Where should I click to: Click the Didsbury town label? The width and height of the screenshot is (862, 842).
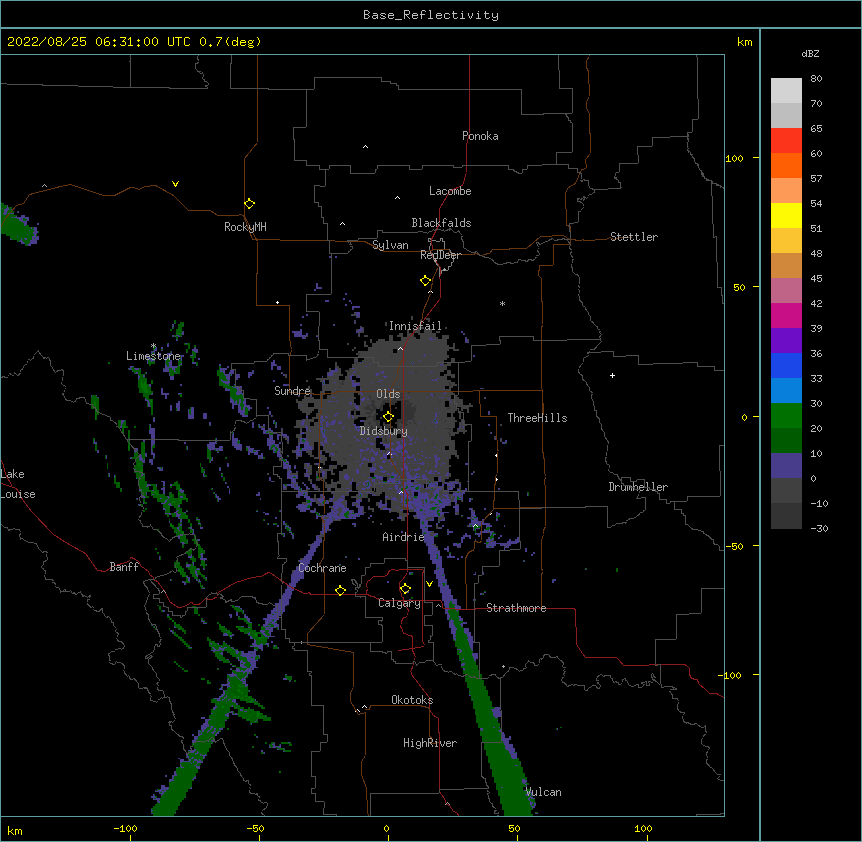click(384, 431)
